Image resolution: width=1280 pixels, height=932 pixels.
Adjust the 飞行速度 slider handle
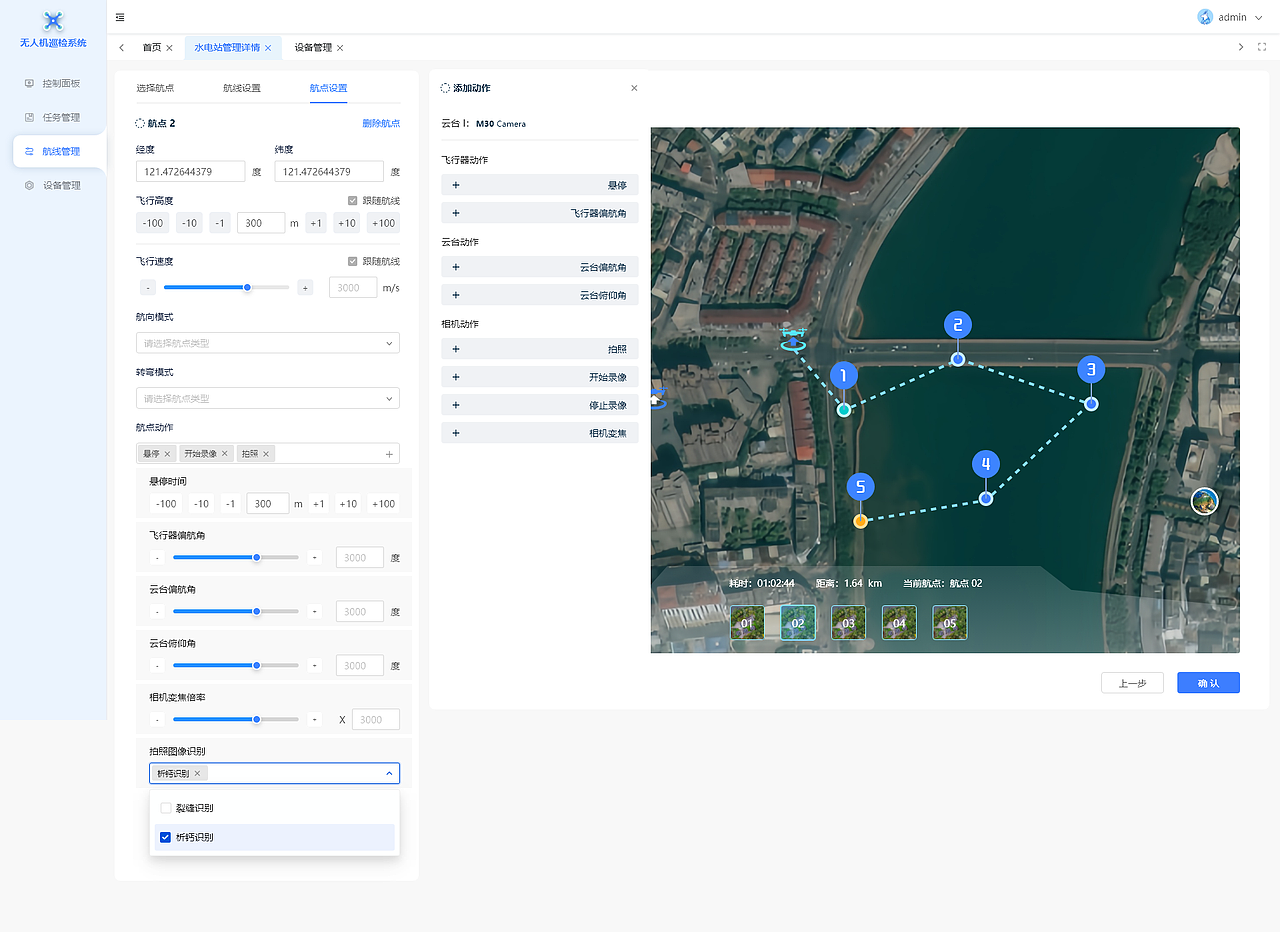[247, 287]
